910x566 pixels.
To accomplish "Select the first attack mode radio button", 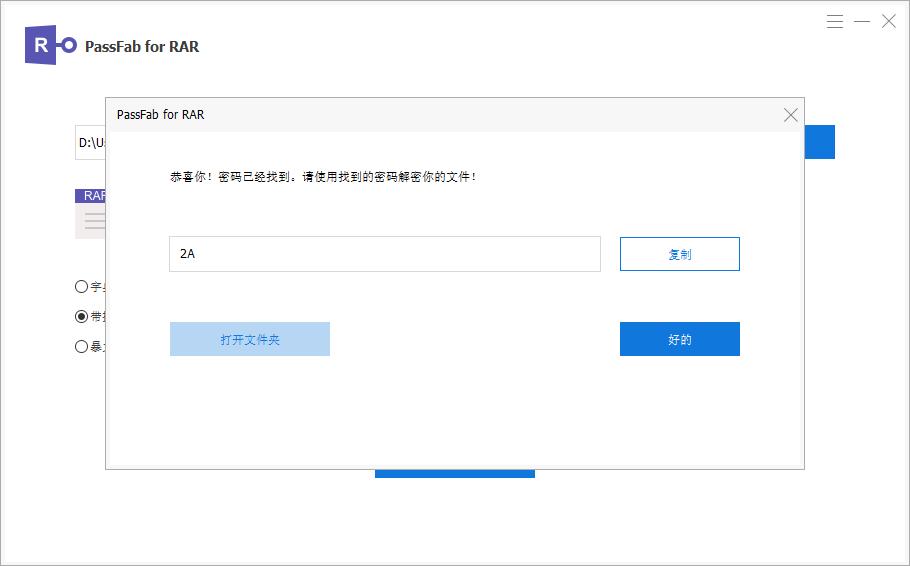I will pos(82,286).
